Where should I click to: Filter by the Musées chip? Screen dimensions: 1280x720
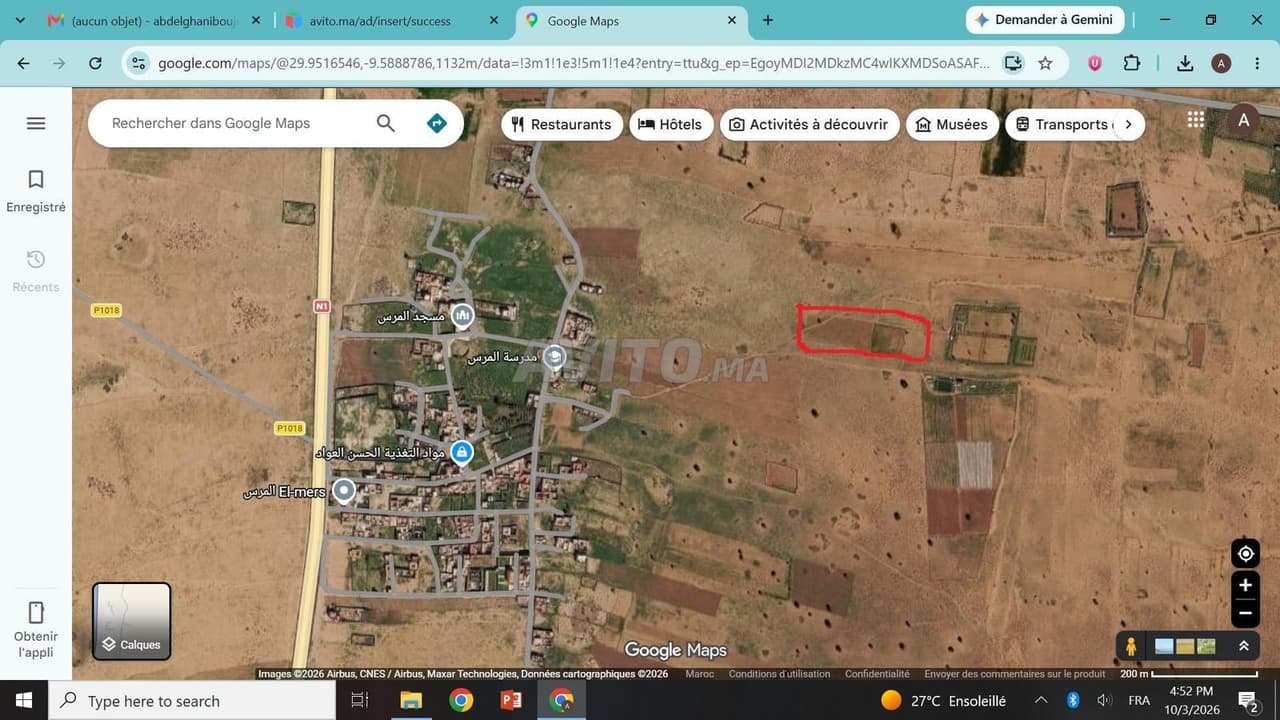click(x=952, y=124)
